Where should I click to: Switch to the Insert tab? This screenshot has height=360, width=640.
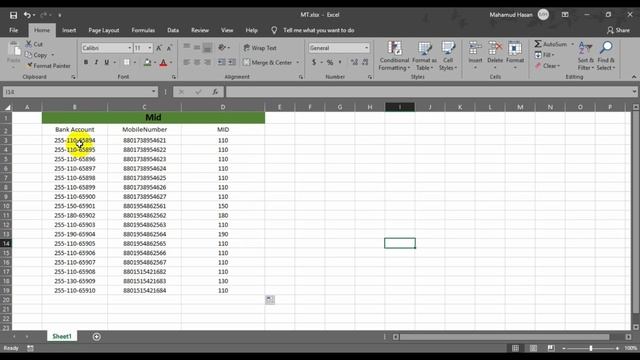(x=69, y=30)
